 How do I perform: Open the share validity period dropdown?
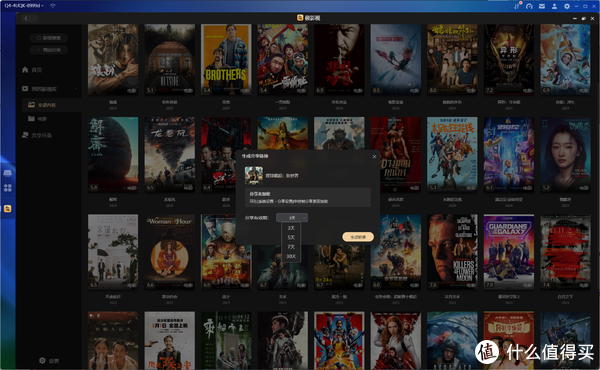tap(292, 218)
